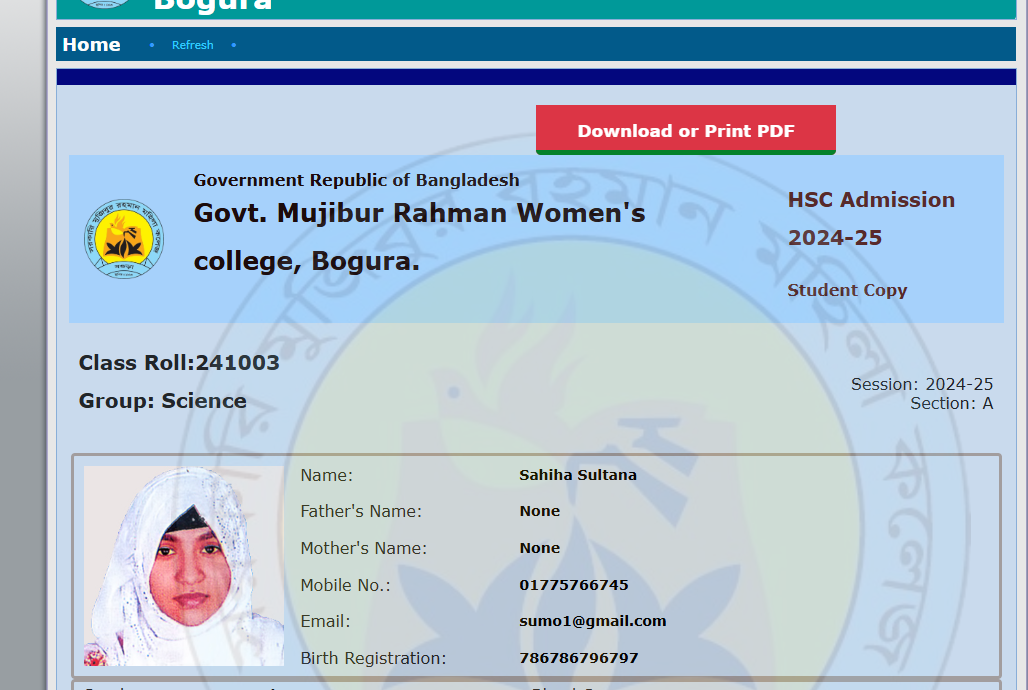Select the Student Copy label
Screen dimensions: 1028x690
coord(846,290)
